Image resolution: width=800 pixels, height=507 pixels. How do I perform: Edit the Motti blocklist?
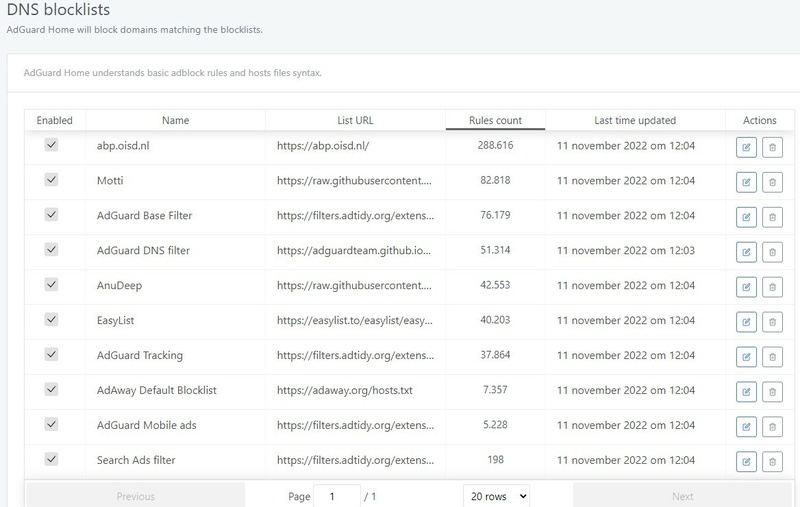pyautogui.click(x=746, y=182)
